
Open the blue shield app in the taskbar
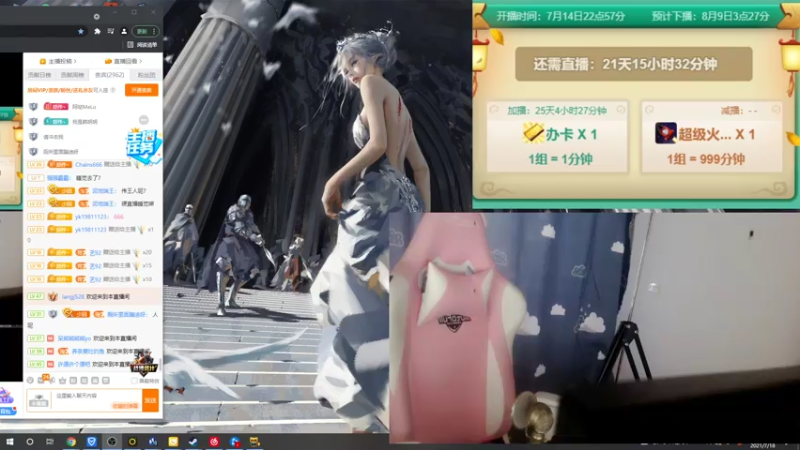pyautogui.click(x=91, y=442)
